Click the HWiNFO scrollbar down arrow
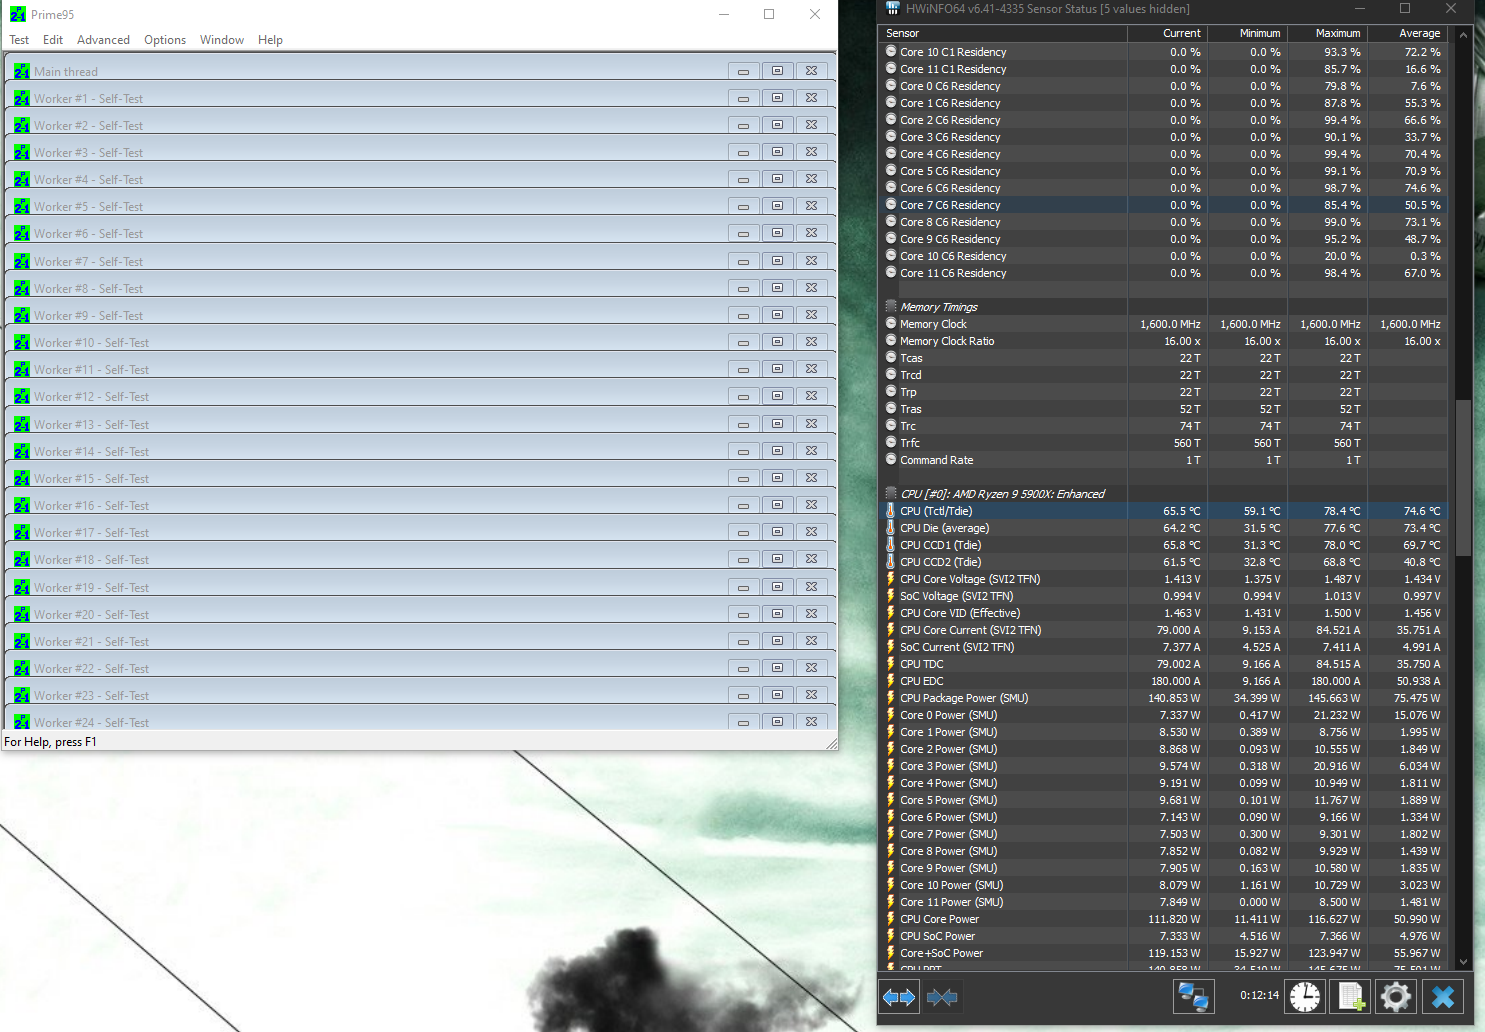 [x=1463, y=962]
